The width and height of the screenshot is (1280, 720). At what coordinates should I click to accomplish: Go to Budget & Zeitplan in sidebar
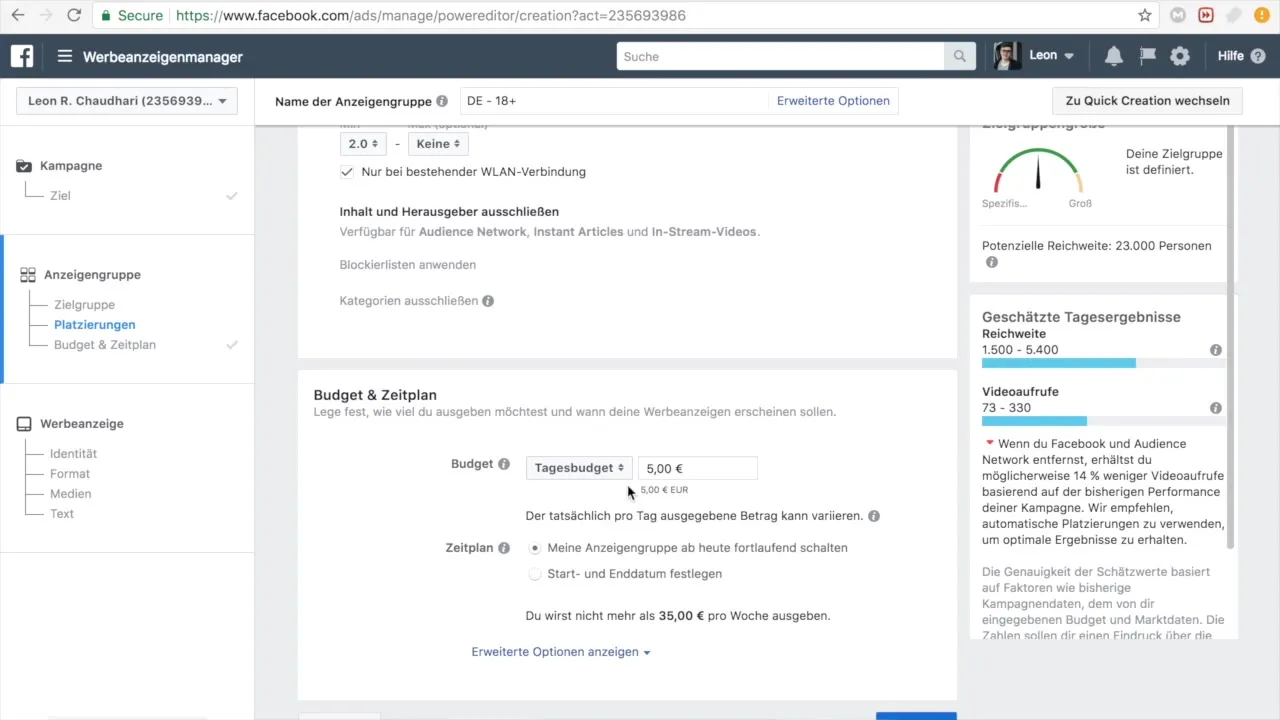click(105, 345)
